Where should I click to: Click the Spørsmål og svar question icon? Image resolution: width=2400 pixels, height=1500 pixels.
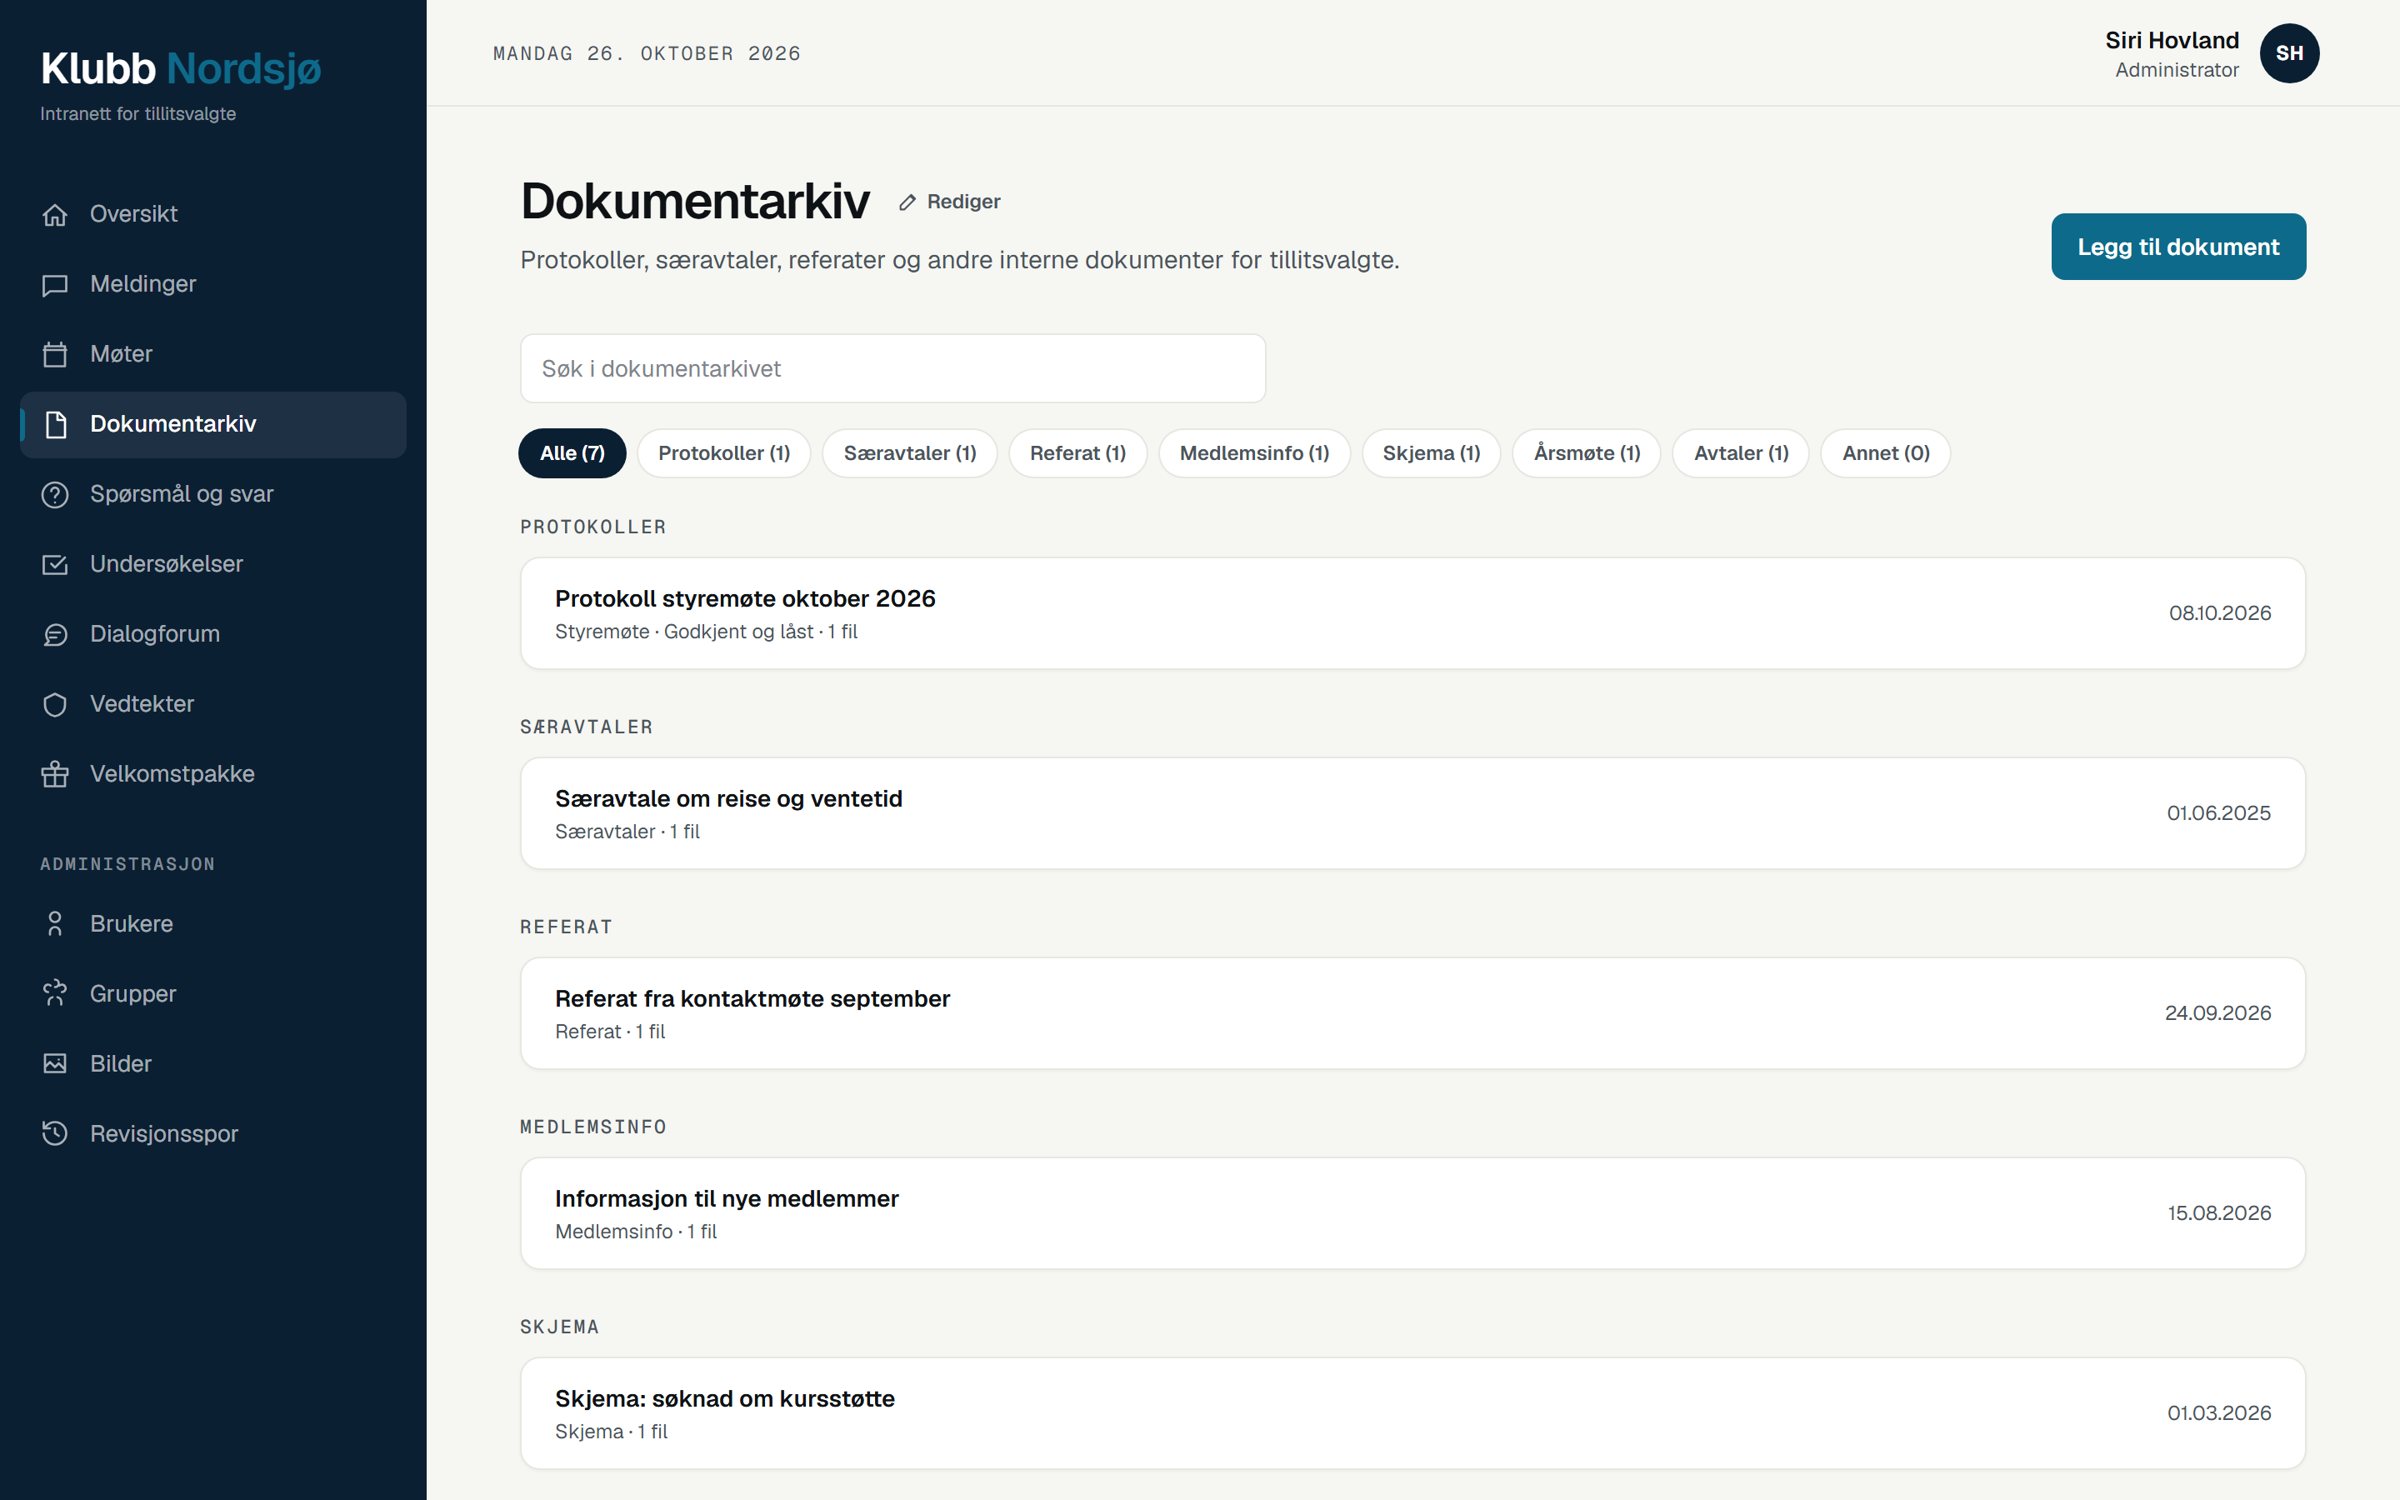[55, 494]
